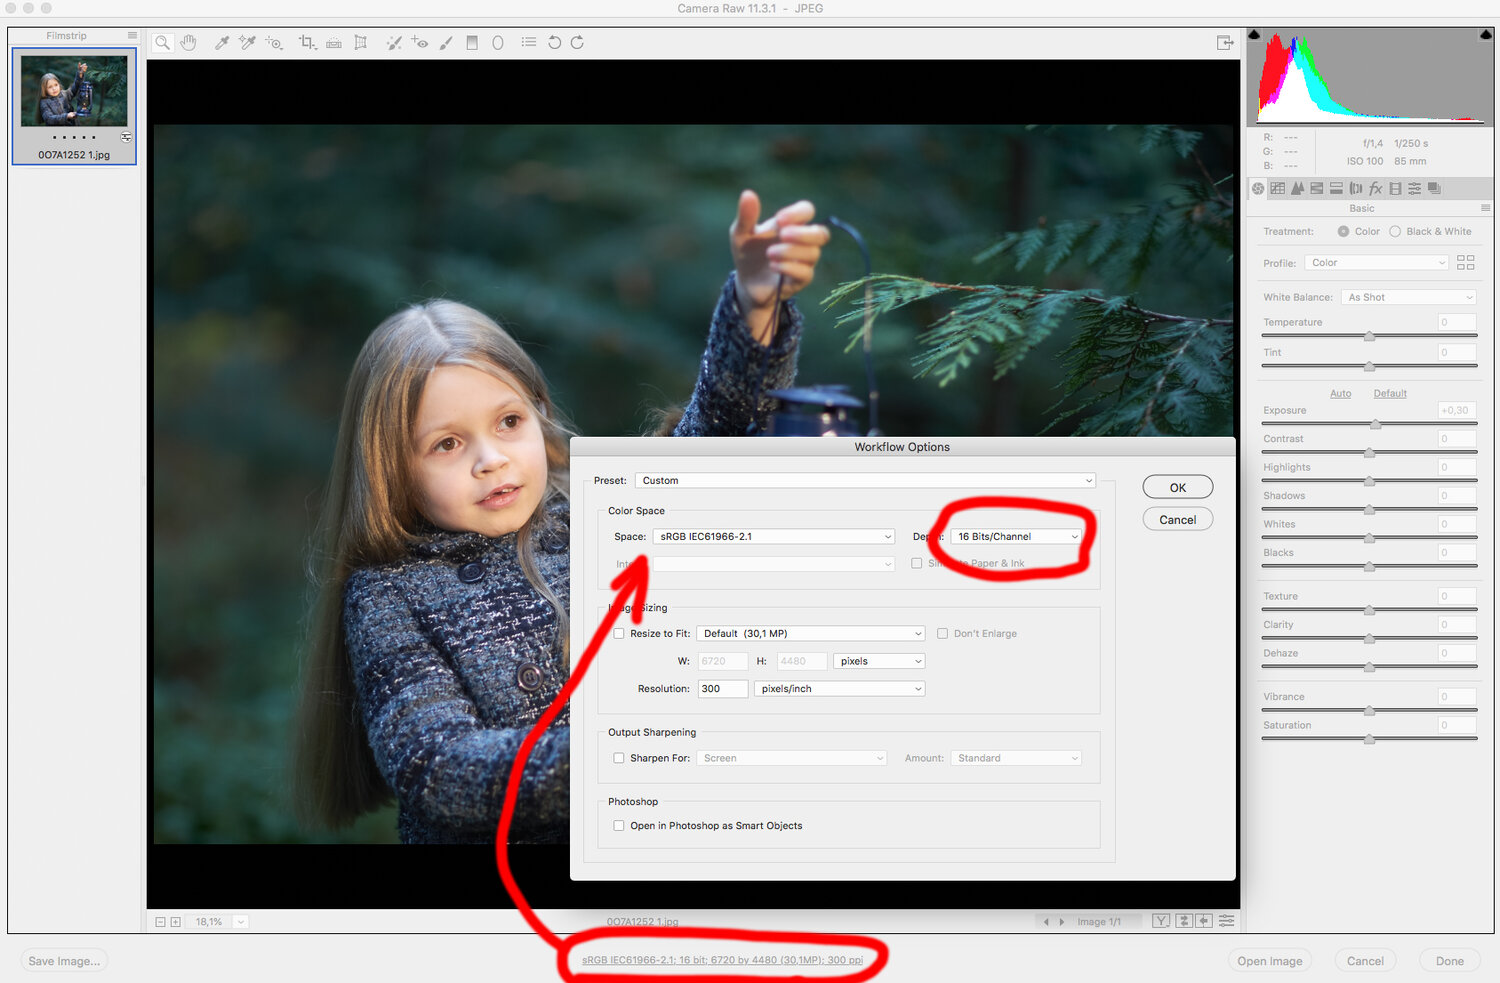The width and height of the screenshot is (1500, 983).
Task: Select the Red Eye Removal tool
Action: coord(420,43)
